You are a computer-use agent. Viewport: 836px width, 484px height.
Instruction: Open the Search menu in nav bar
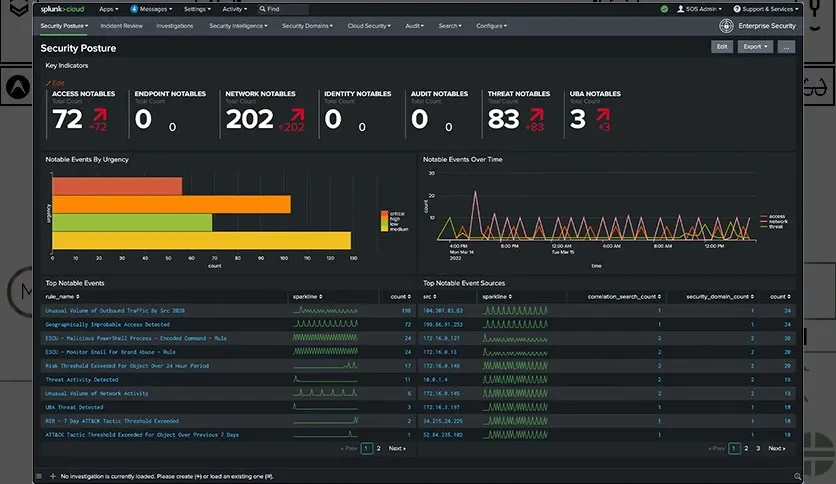coord(450,26)
